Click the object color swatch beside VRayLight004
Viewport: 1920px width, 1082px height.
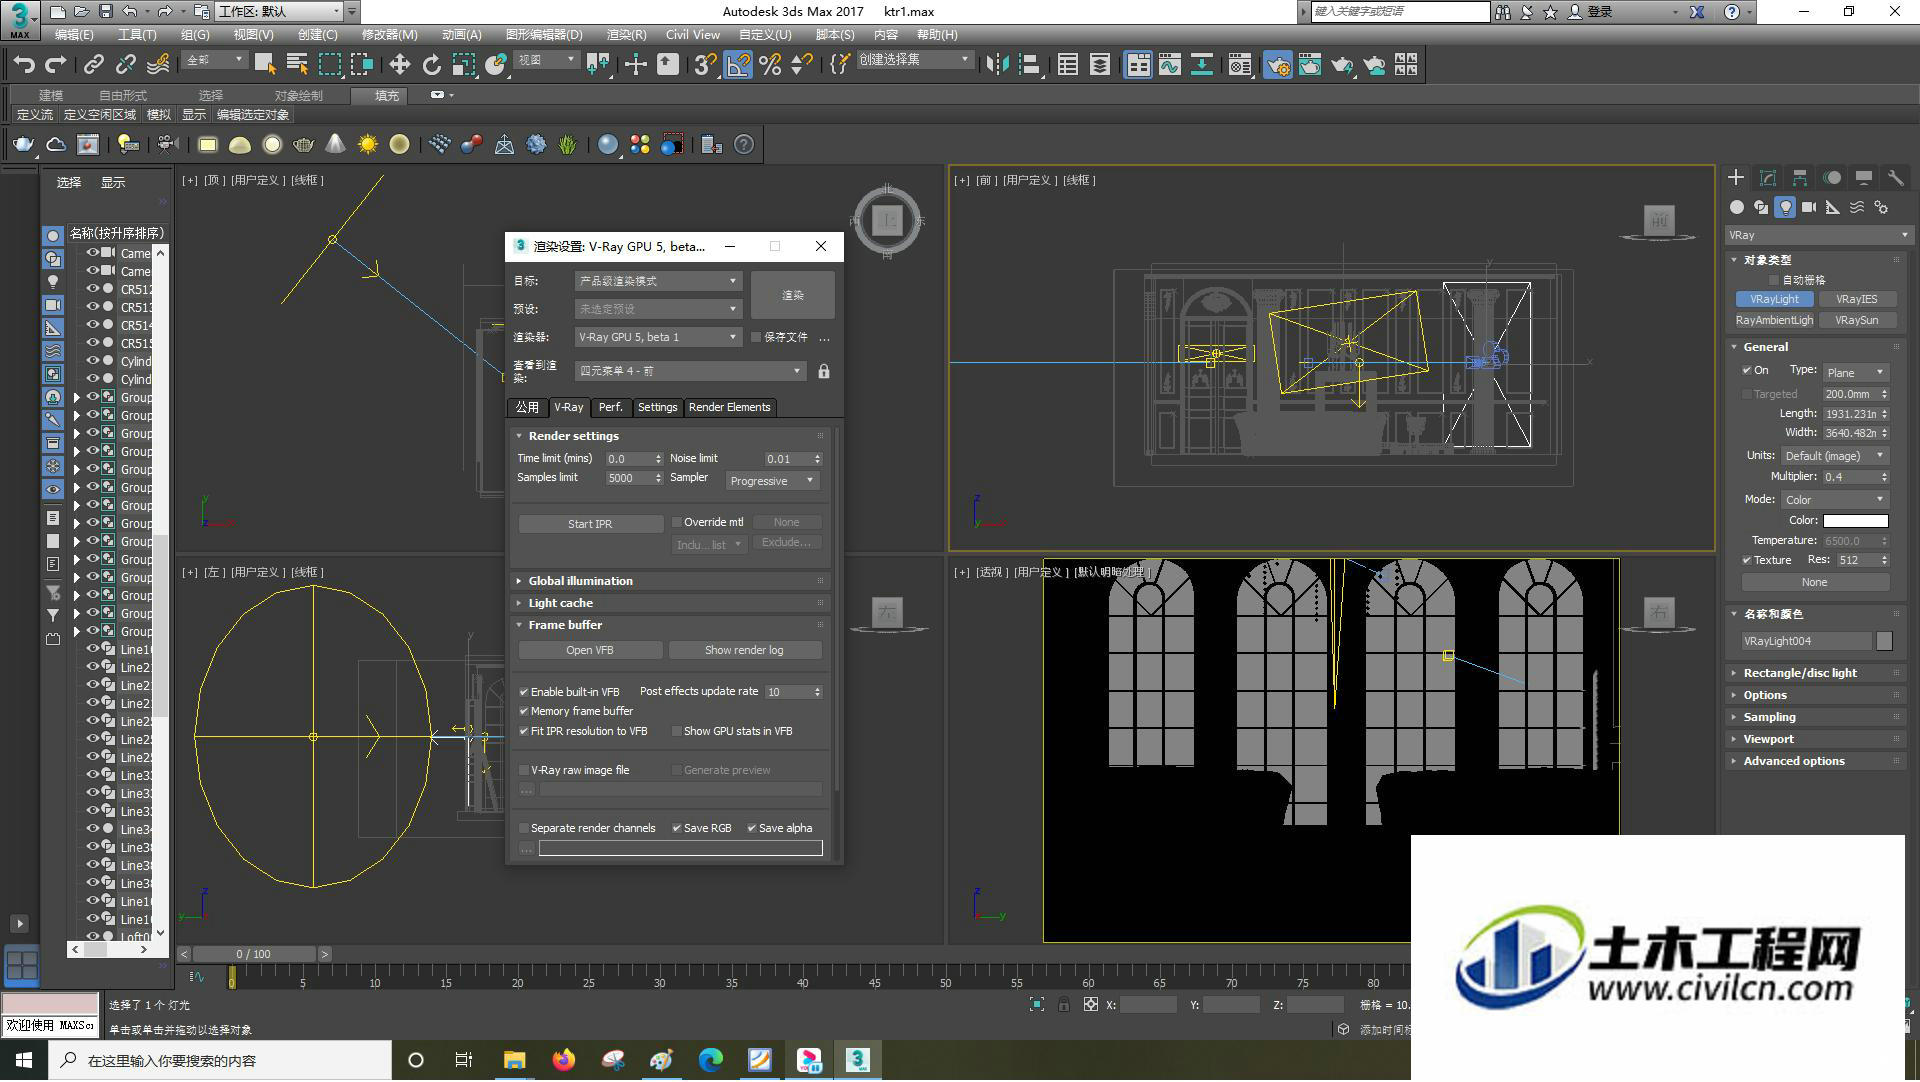pos(1884,642)
